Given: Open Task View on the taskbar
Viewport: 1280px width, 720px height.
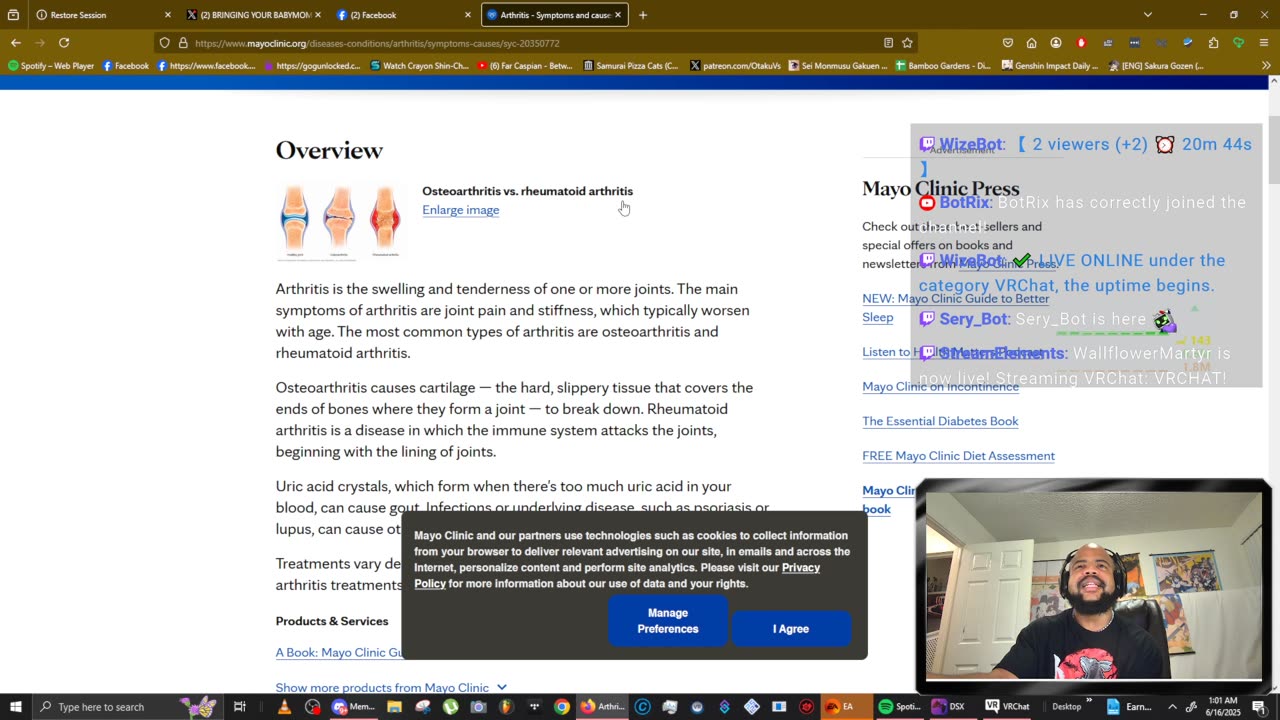Looking at the screenshot, I should [240, 707].
